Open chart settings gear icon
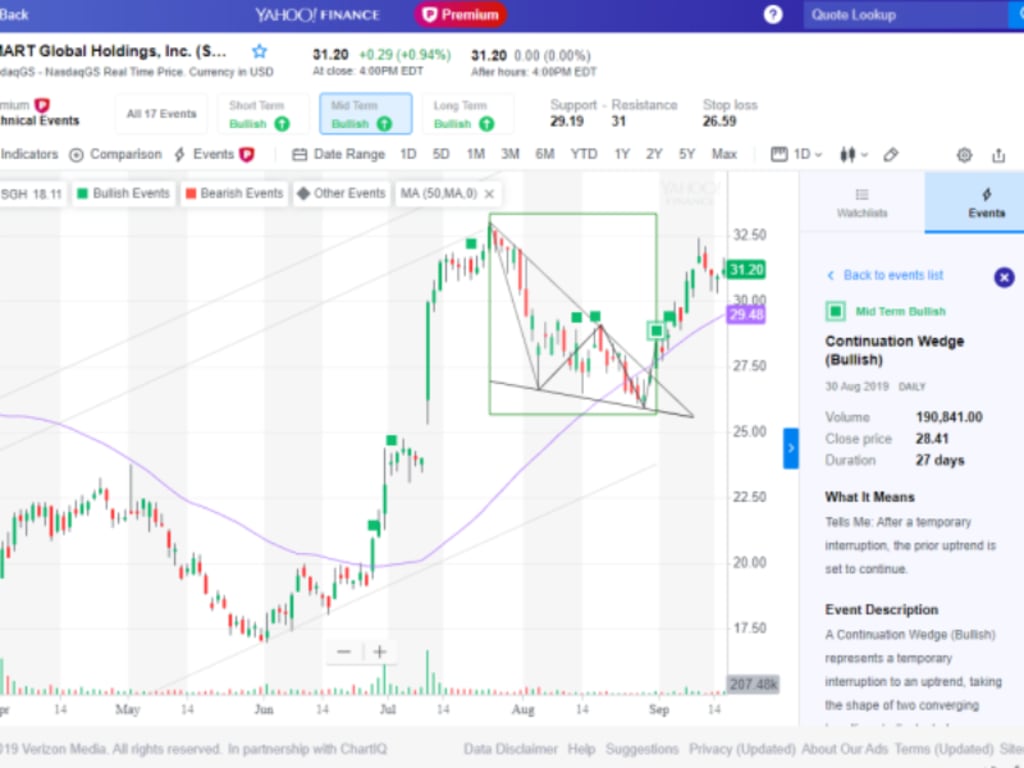Screen dimensions: 1024x768 pos(964,155)
